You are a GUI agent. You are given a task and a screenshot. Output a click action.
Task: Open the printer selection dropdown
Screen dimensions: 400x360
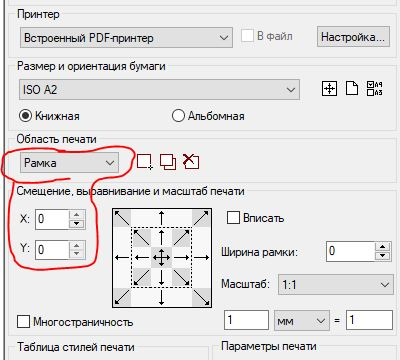pyautogui.click(x=126, y=38)
